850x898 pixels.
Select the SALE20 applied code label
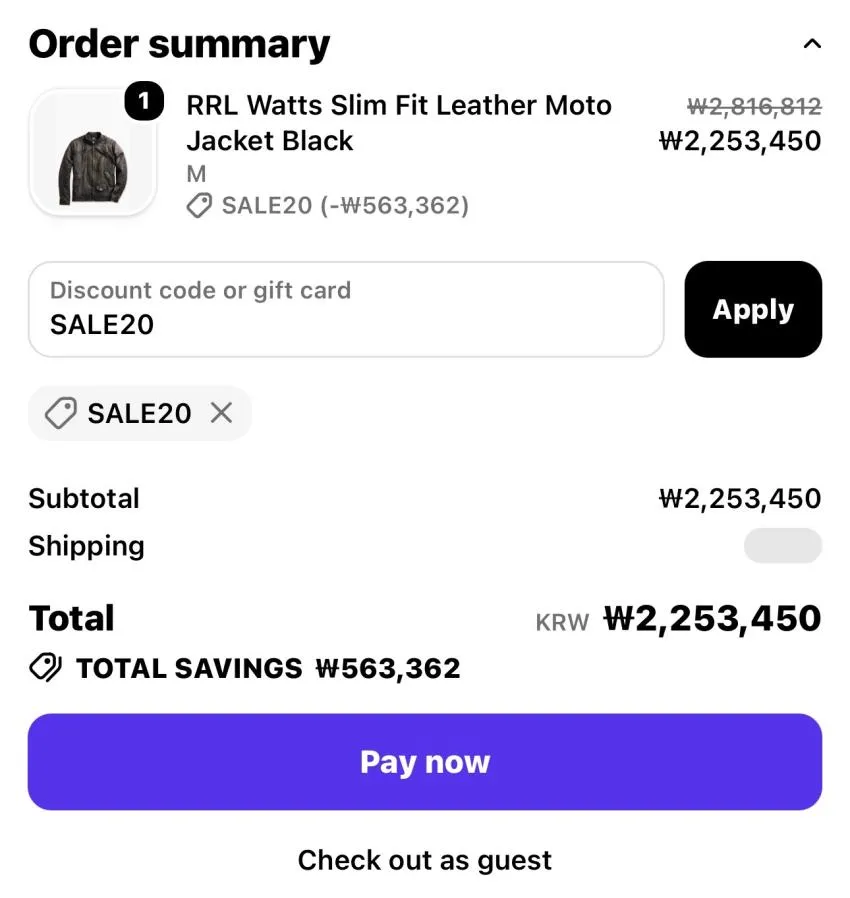(139, 413)
